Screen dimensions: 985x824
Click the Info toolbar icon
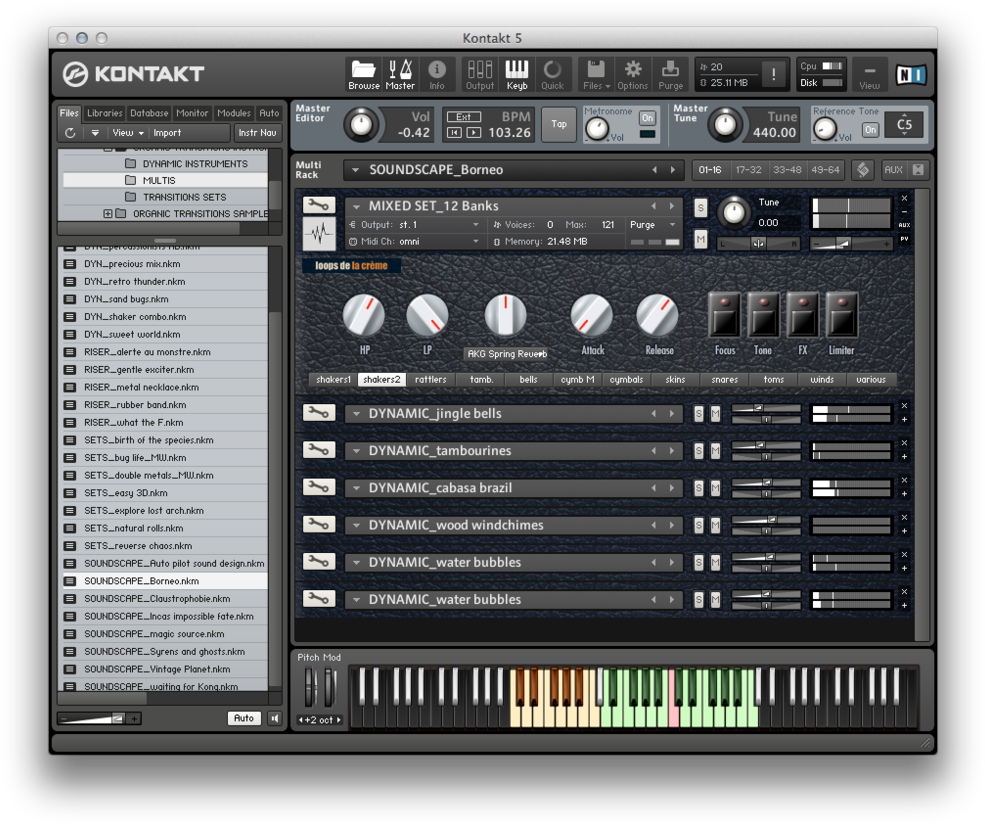pyautogui.click(x=437, y=75)
